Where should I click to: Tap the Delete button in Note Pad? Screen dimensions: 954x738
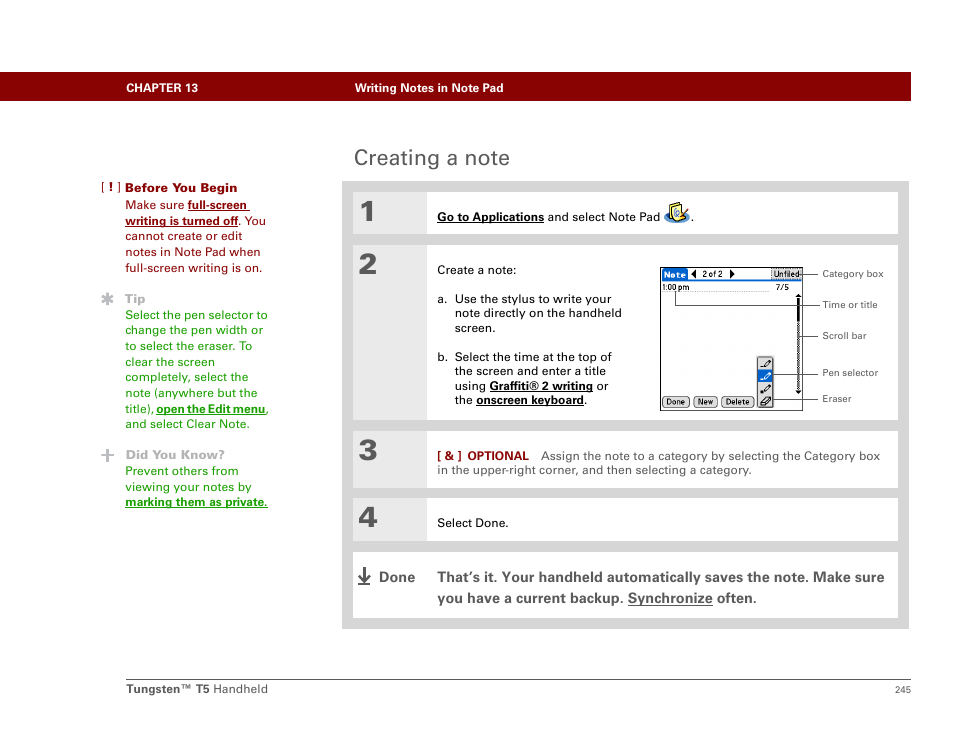point(737,402)
